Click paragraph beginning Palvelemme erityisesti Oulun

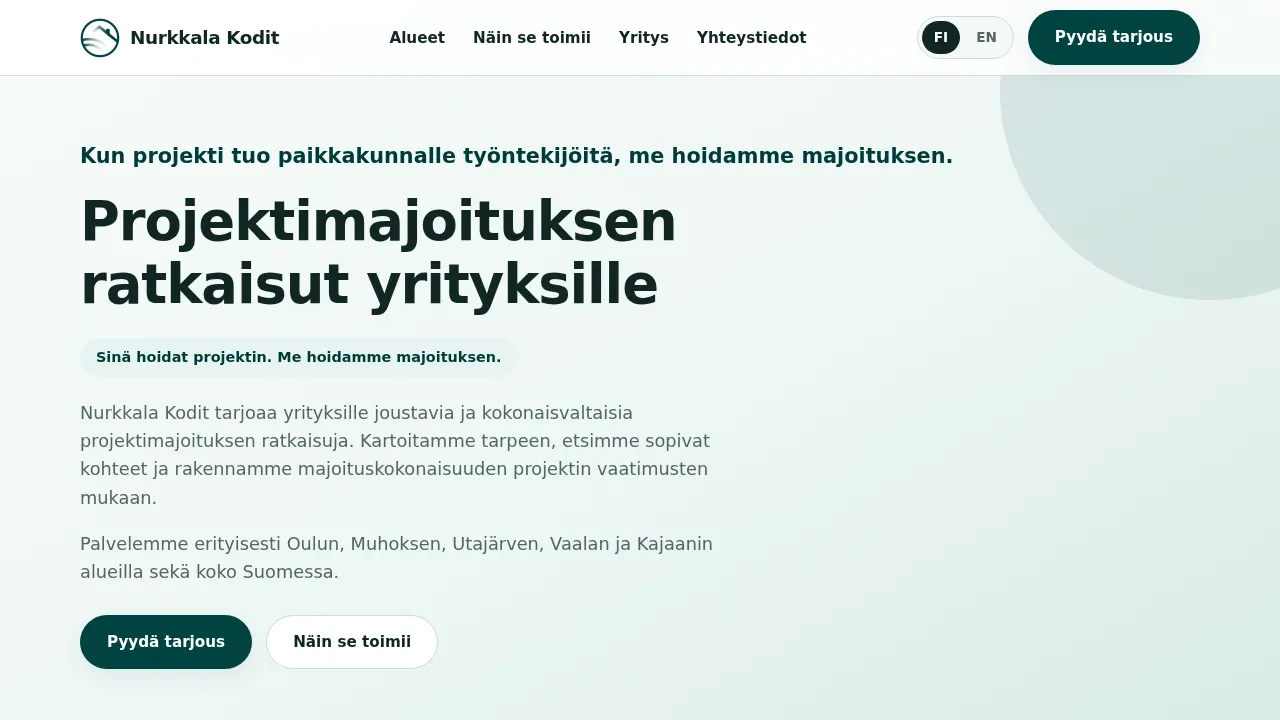pyautogui.click(x=397, y=558)
